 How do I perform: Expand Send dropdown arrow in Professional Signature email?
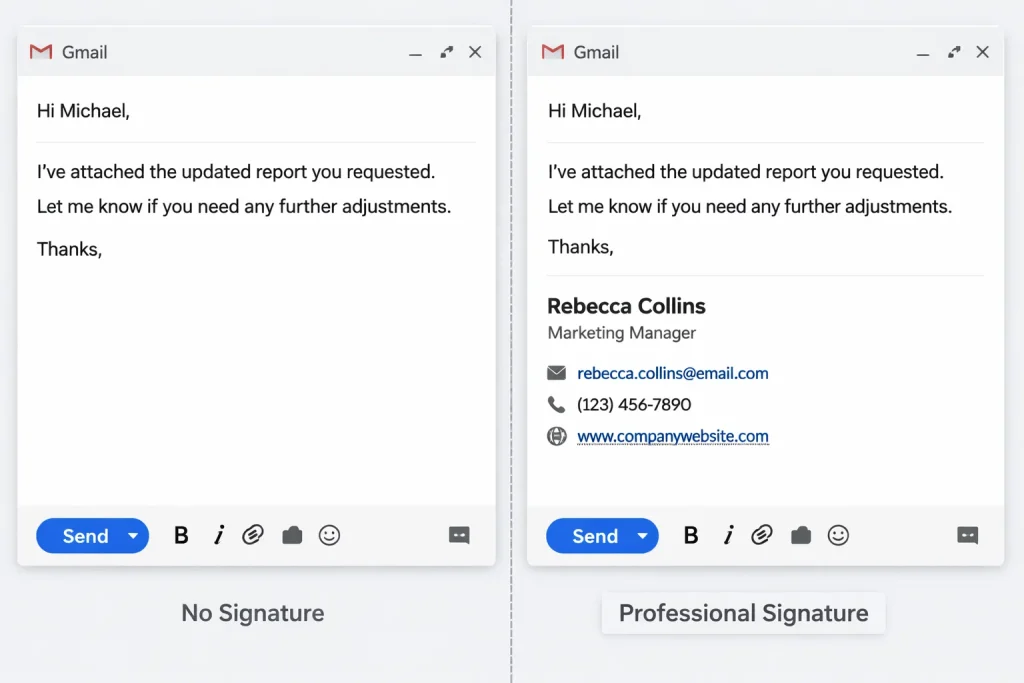pos(642,536)
